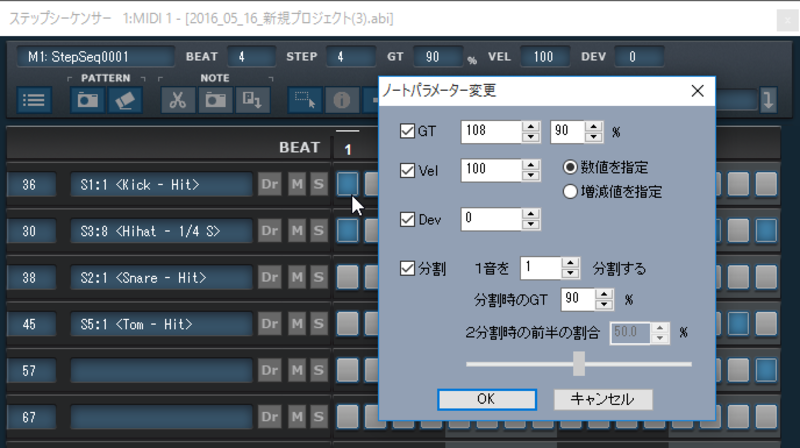The height and width of the screenshot is (448, 800).
Task: Increase Dev value with up arrow
Action: (x=531, y=214)
